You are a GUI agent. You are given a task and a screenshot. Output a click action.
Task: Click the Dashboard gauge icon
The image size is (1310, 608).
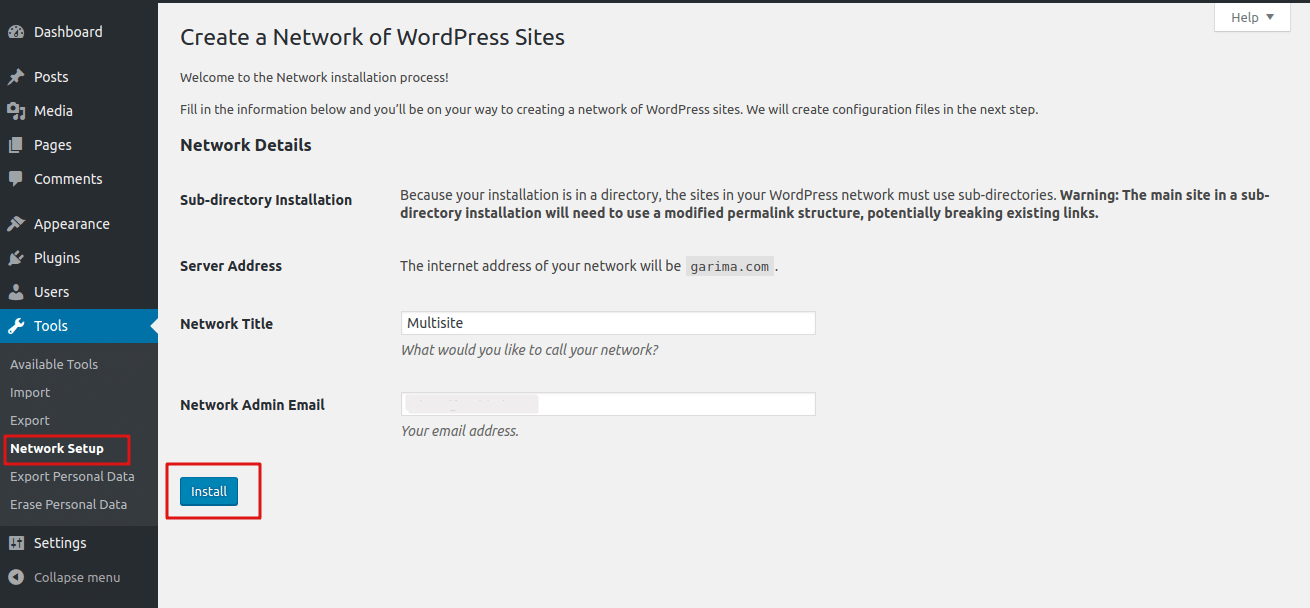pos(16,32)
